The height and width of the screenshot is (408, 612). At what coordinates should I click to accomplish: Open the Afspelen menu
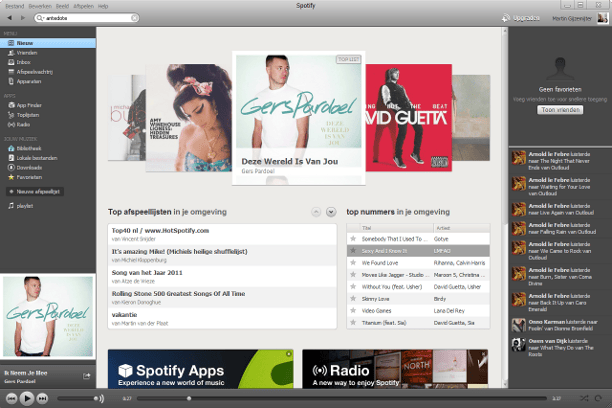[84, 6]
